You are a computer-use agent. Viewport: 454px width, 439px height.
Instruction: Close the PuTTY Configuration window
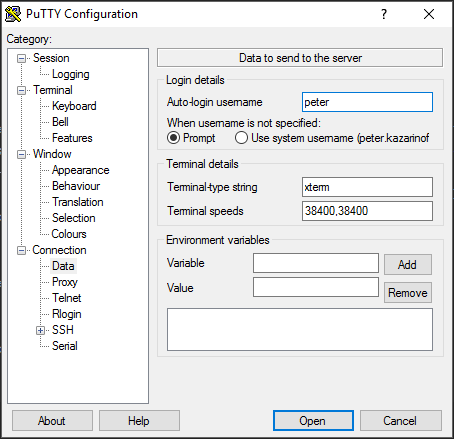pos(429,14)
